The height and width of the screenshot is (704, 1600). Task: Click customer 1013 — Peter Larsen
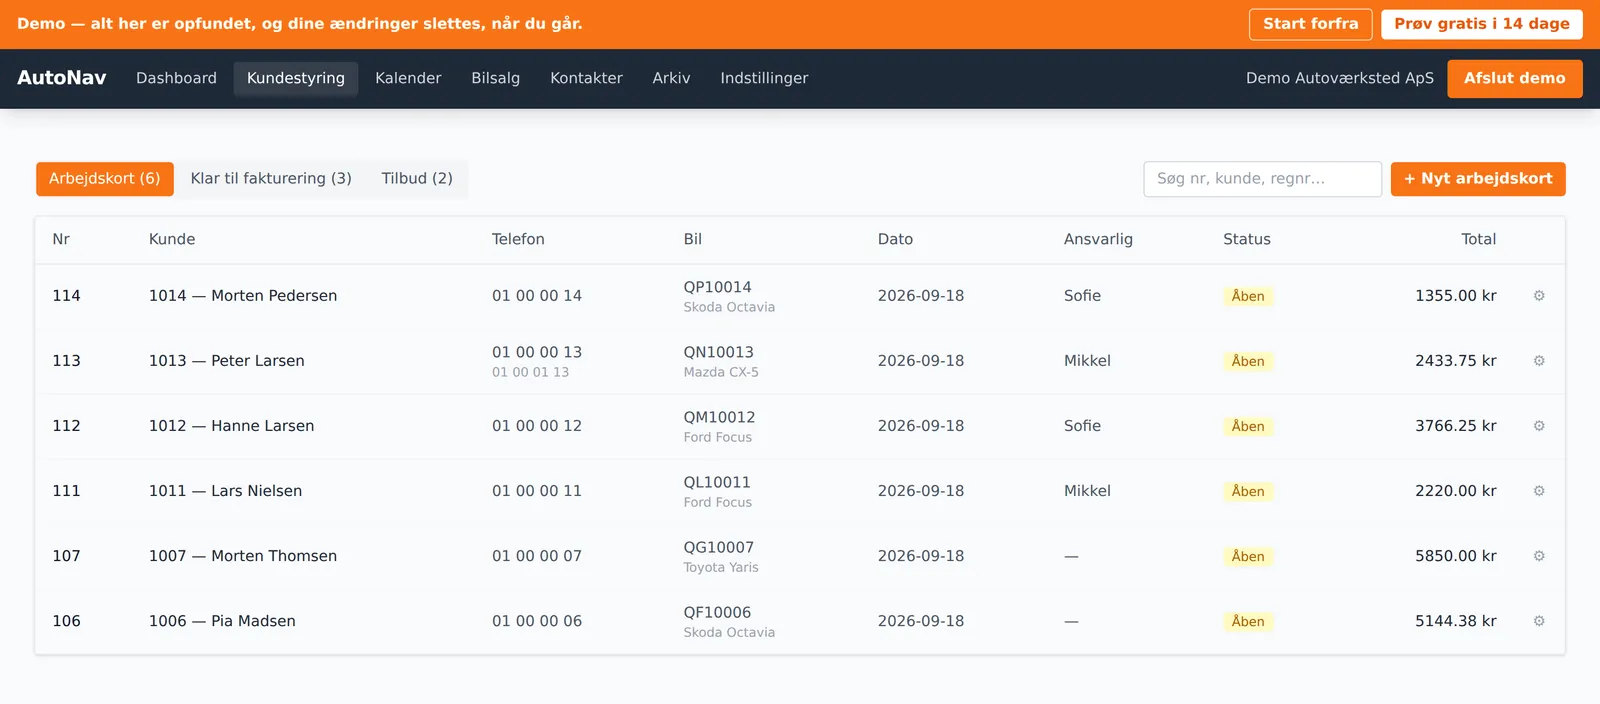click(227, 361)
